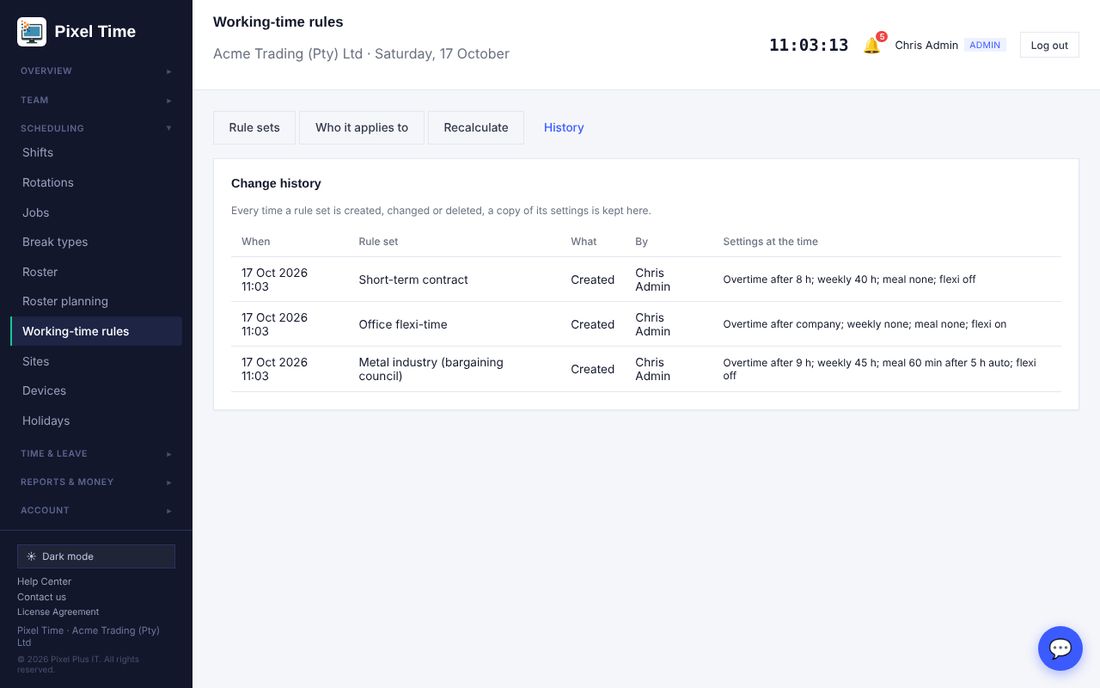Open the notifications bell
Screen dimensions: 1100x688
tap(872, 46)
